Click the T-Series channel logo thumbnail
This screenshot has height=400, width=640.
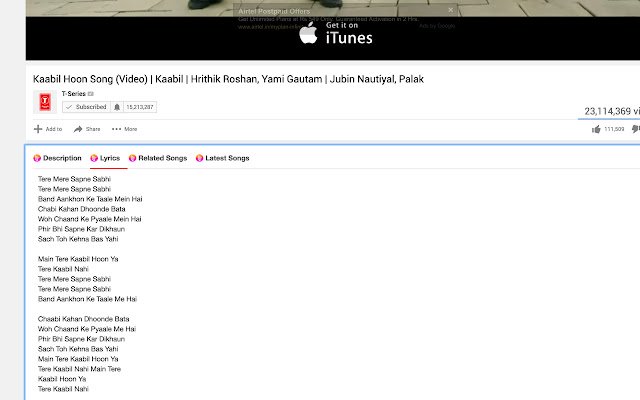[x=45, y=102]
